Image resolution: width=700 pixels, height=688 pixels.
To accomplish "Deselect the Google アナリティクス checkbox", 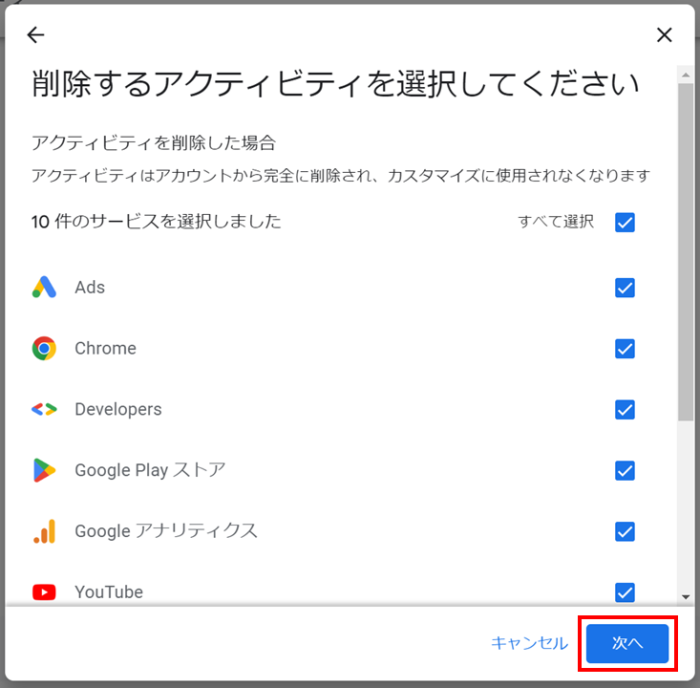I will point(625,532).
